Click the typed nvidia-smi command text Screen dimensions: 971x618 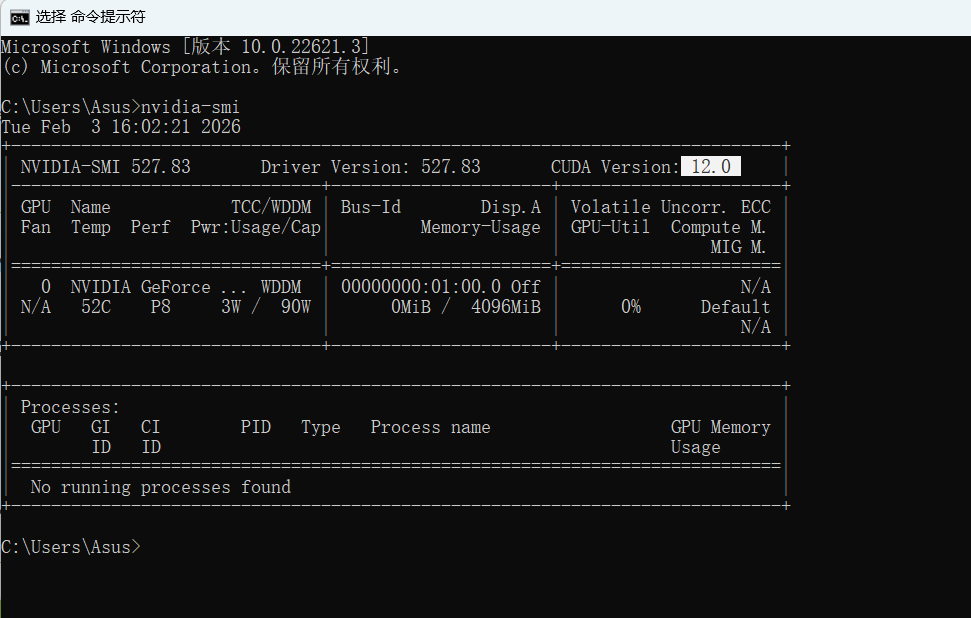[x=190, y=107]
